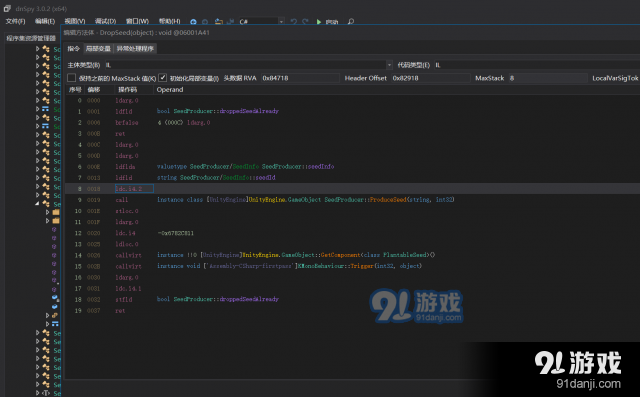The height and width of the screenshot is (397, 640).
Task: Collapse the expanded class node in tree
Action: [x=37, y=203]
